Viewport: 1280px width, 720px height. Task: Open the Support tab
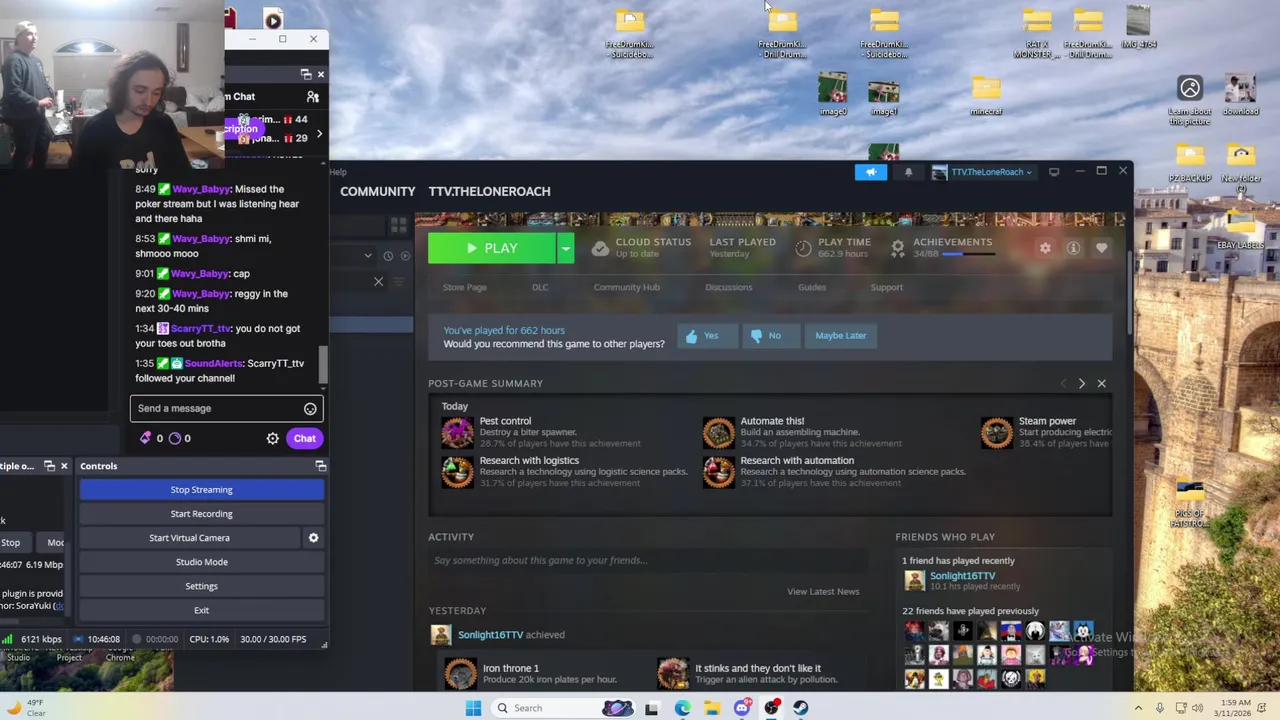(887, 287)
